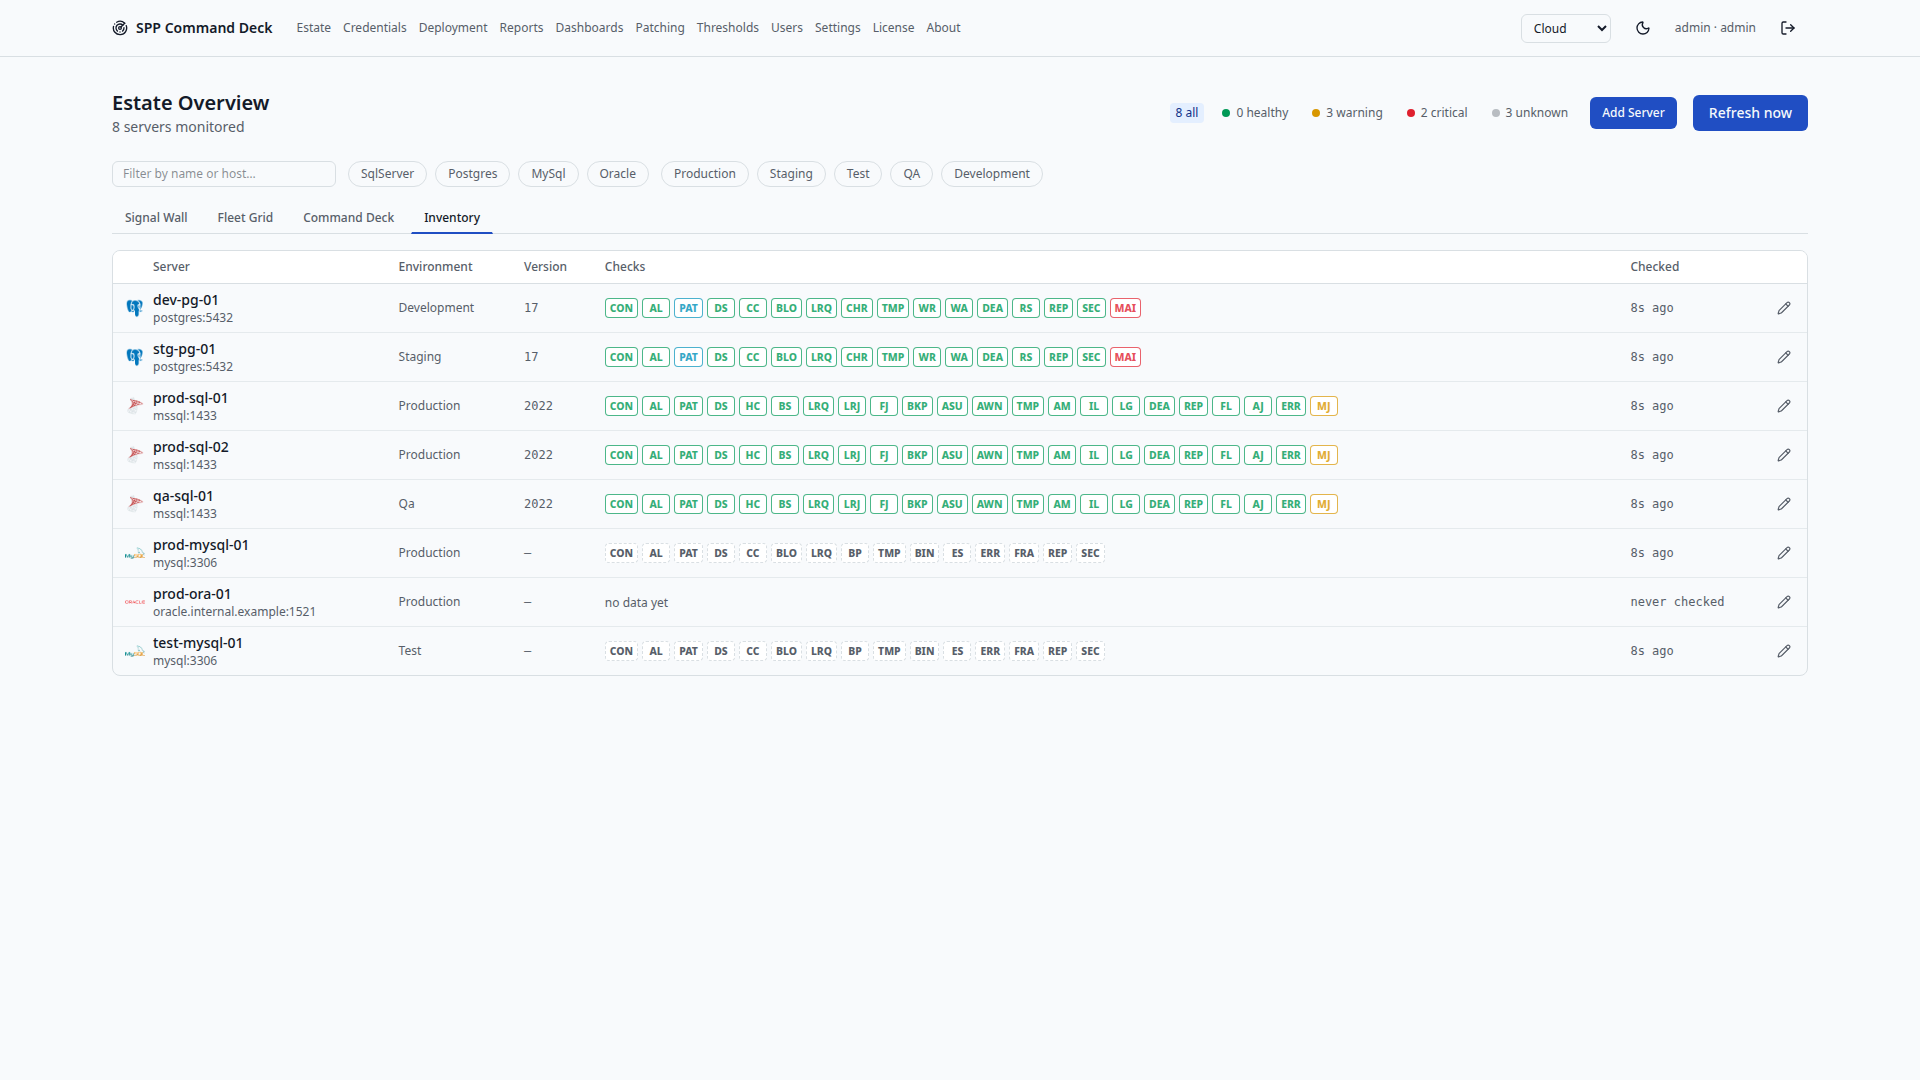Toggle dark mode moon icon

tap(1642, 28)
